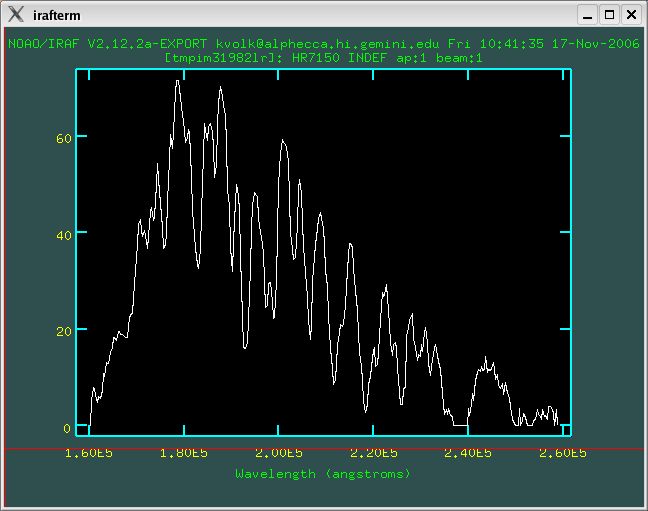The width and height of the screenshot is (648, 511).
Task: Click the x-axis label 1.60E5
Action: pos(89,453)
